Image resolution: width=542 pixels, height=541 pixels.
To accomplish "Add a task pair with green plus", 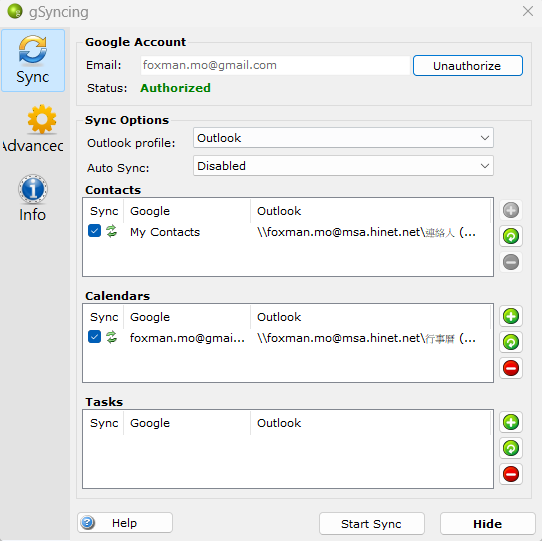I will click(x=511, y=422).
